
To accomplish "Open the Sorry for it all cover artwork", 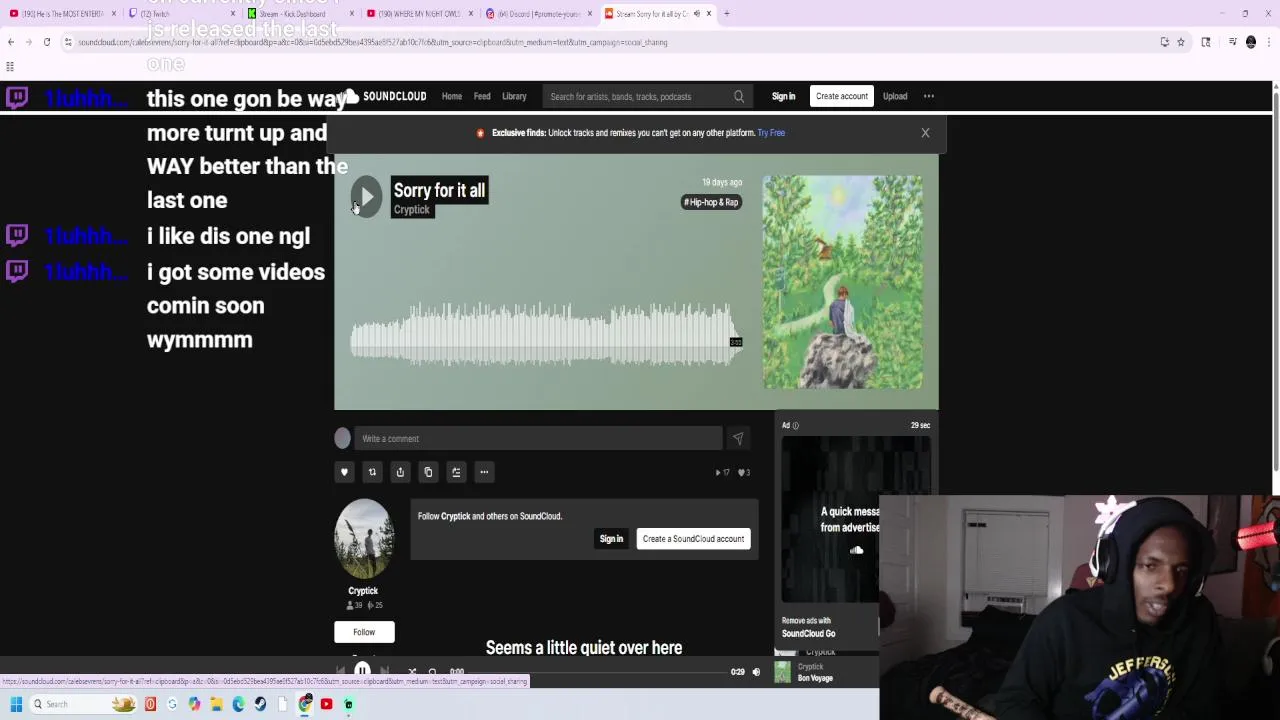I will click(843, 282).
